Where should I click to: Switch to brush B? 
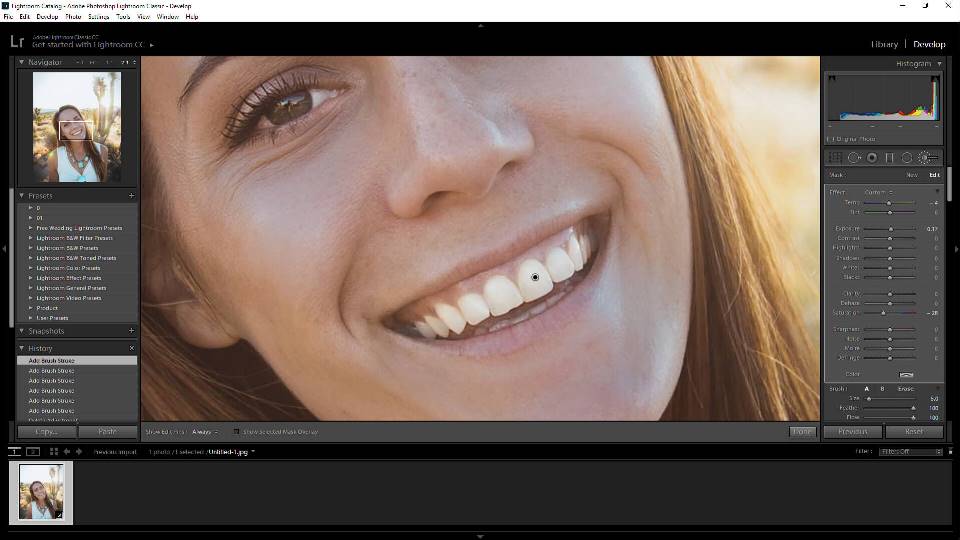tap(882, 388)
